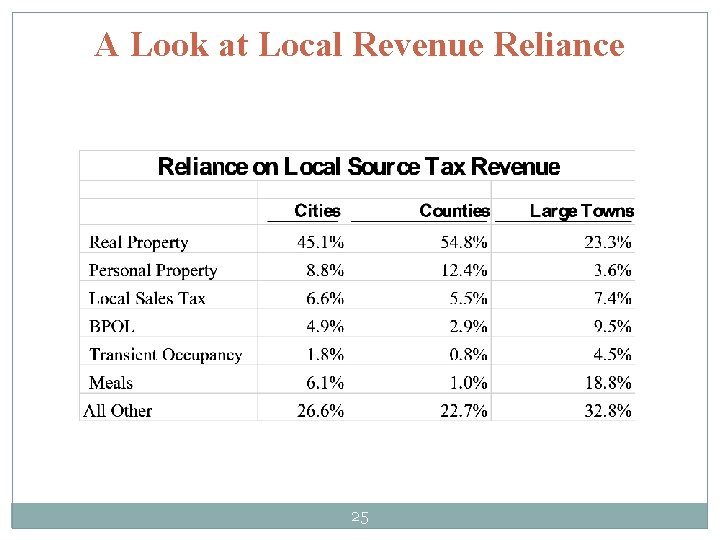720x540 pixels.
Task: Click the 26.6% All Other Cities value
Action: point(320,411)
